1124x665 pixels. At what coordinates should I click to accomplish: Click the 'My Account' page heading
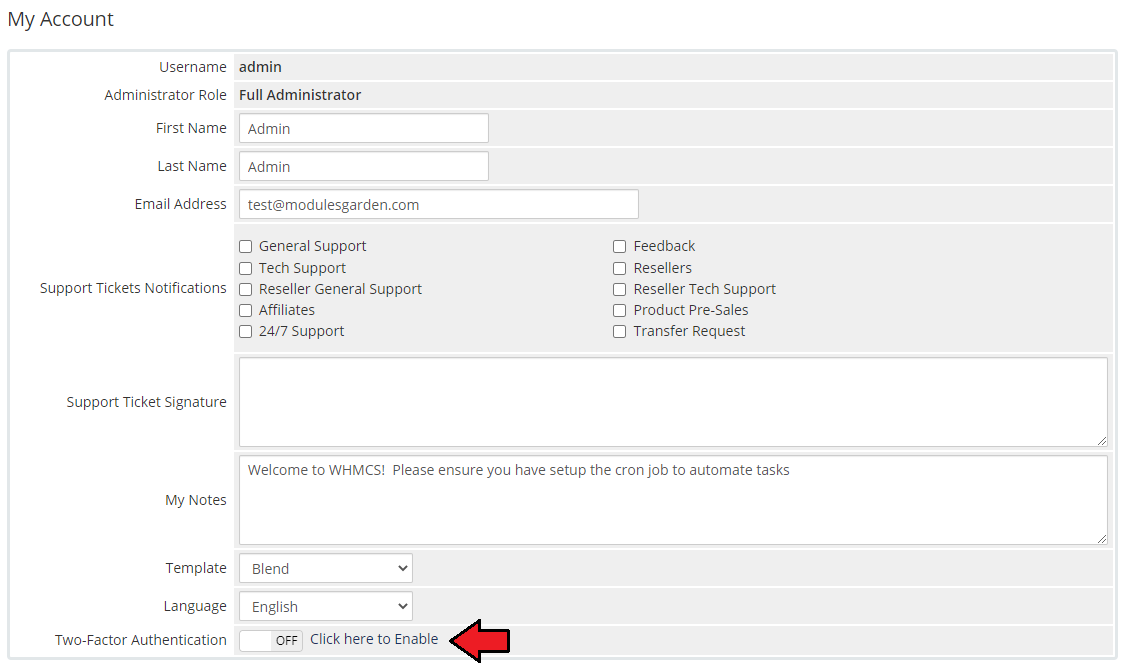click(x=61, y=19)
